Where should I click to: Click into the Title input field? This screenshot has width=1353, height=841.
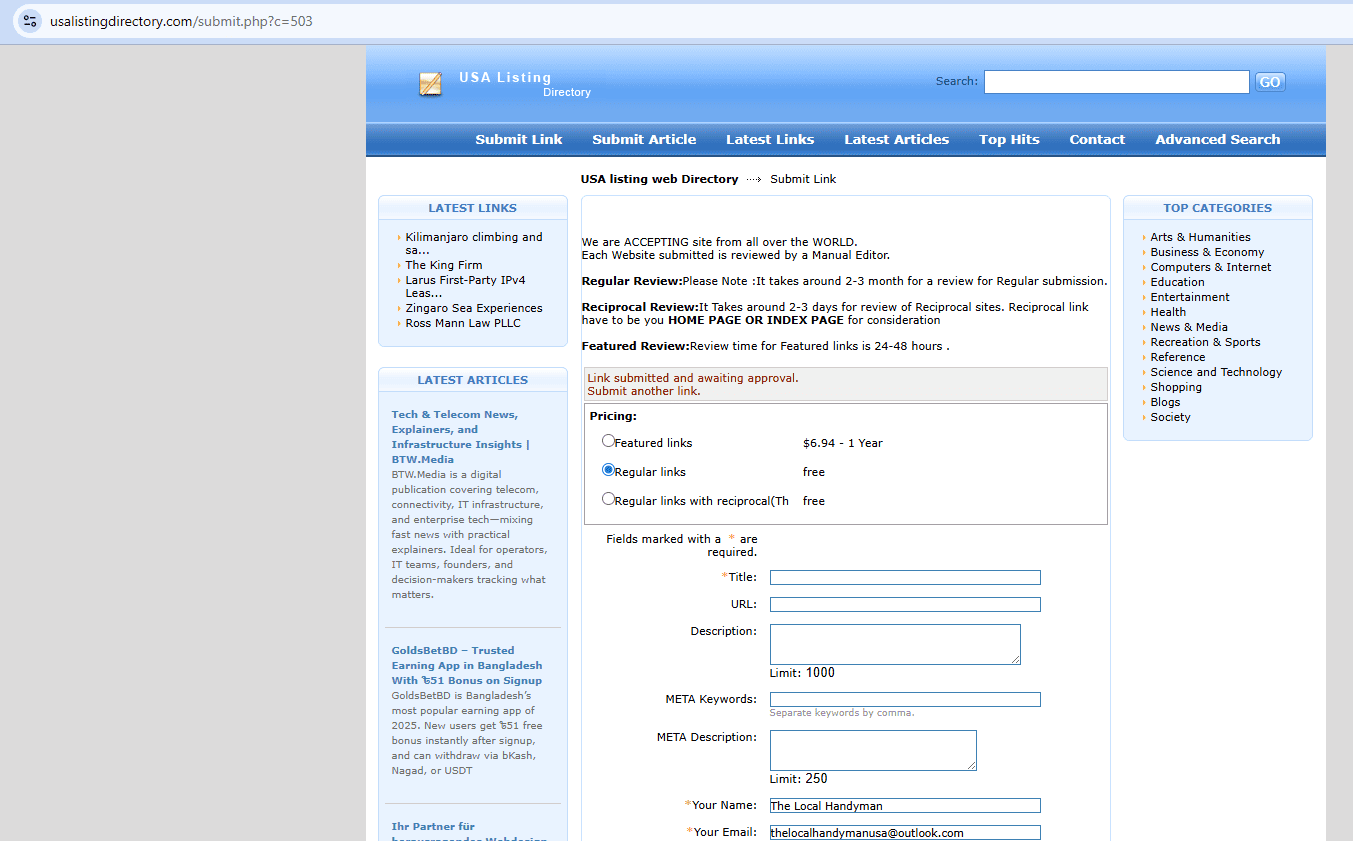pos(904,578)
